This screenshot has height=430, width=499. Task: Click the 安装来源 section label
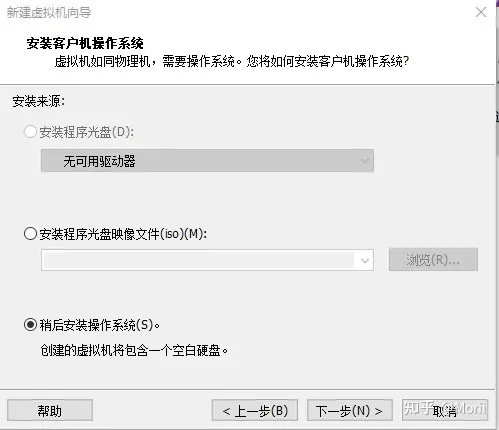coord(39,101)
